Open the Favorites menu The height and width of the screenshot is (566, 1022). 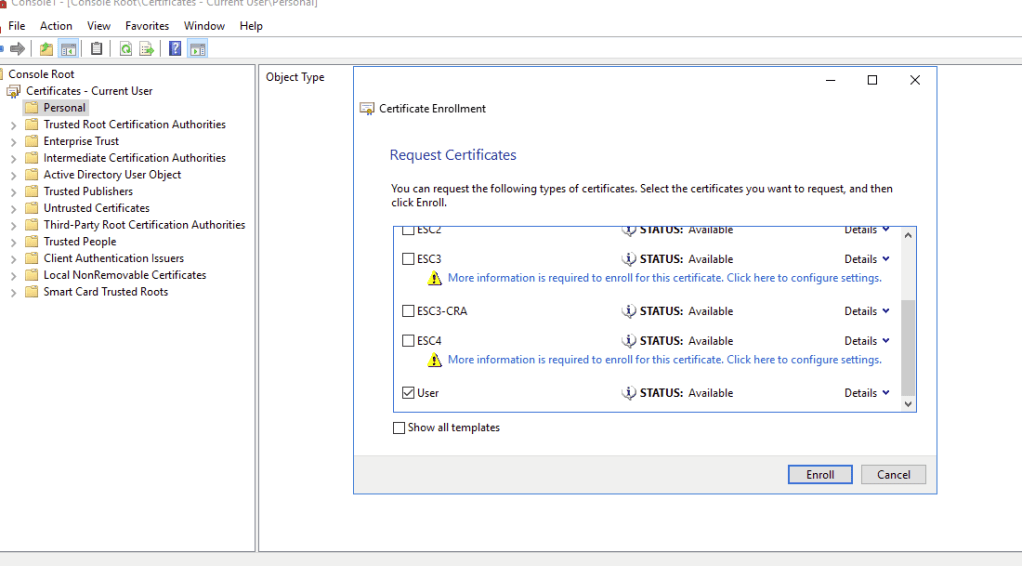(147, 26)
